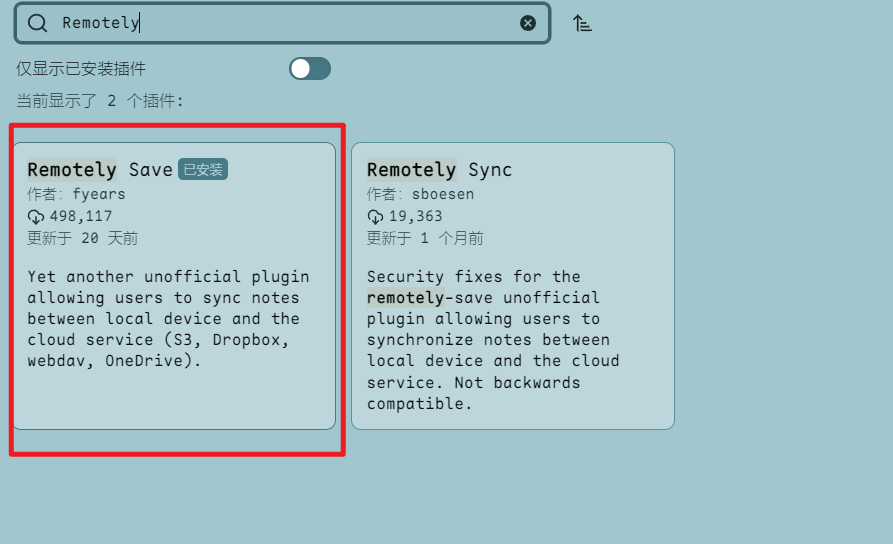This screenshot has width=893, height=544.
Task: Toggle show installed plugins only switch
Action: 310,69
